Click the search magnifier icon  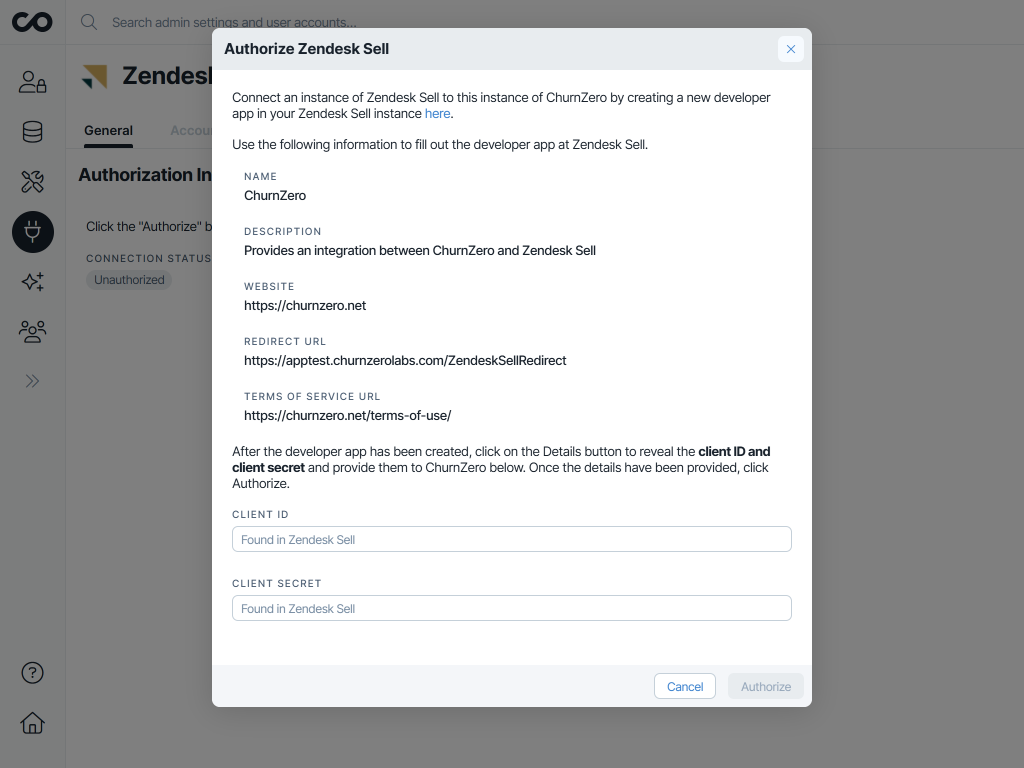tap(88, 21)
